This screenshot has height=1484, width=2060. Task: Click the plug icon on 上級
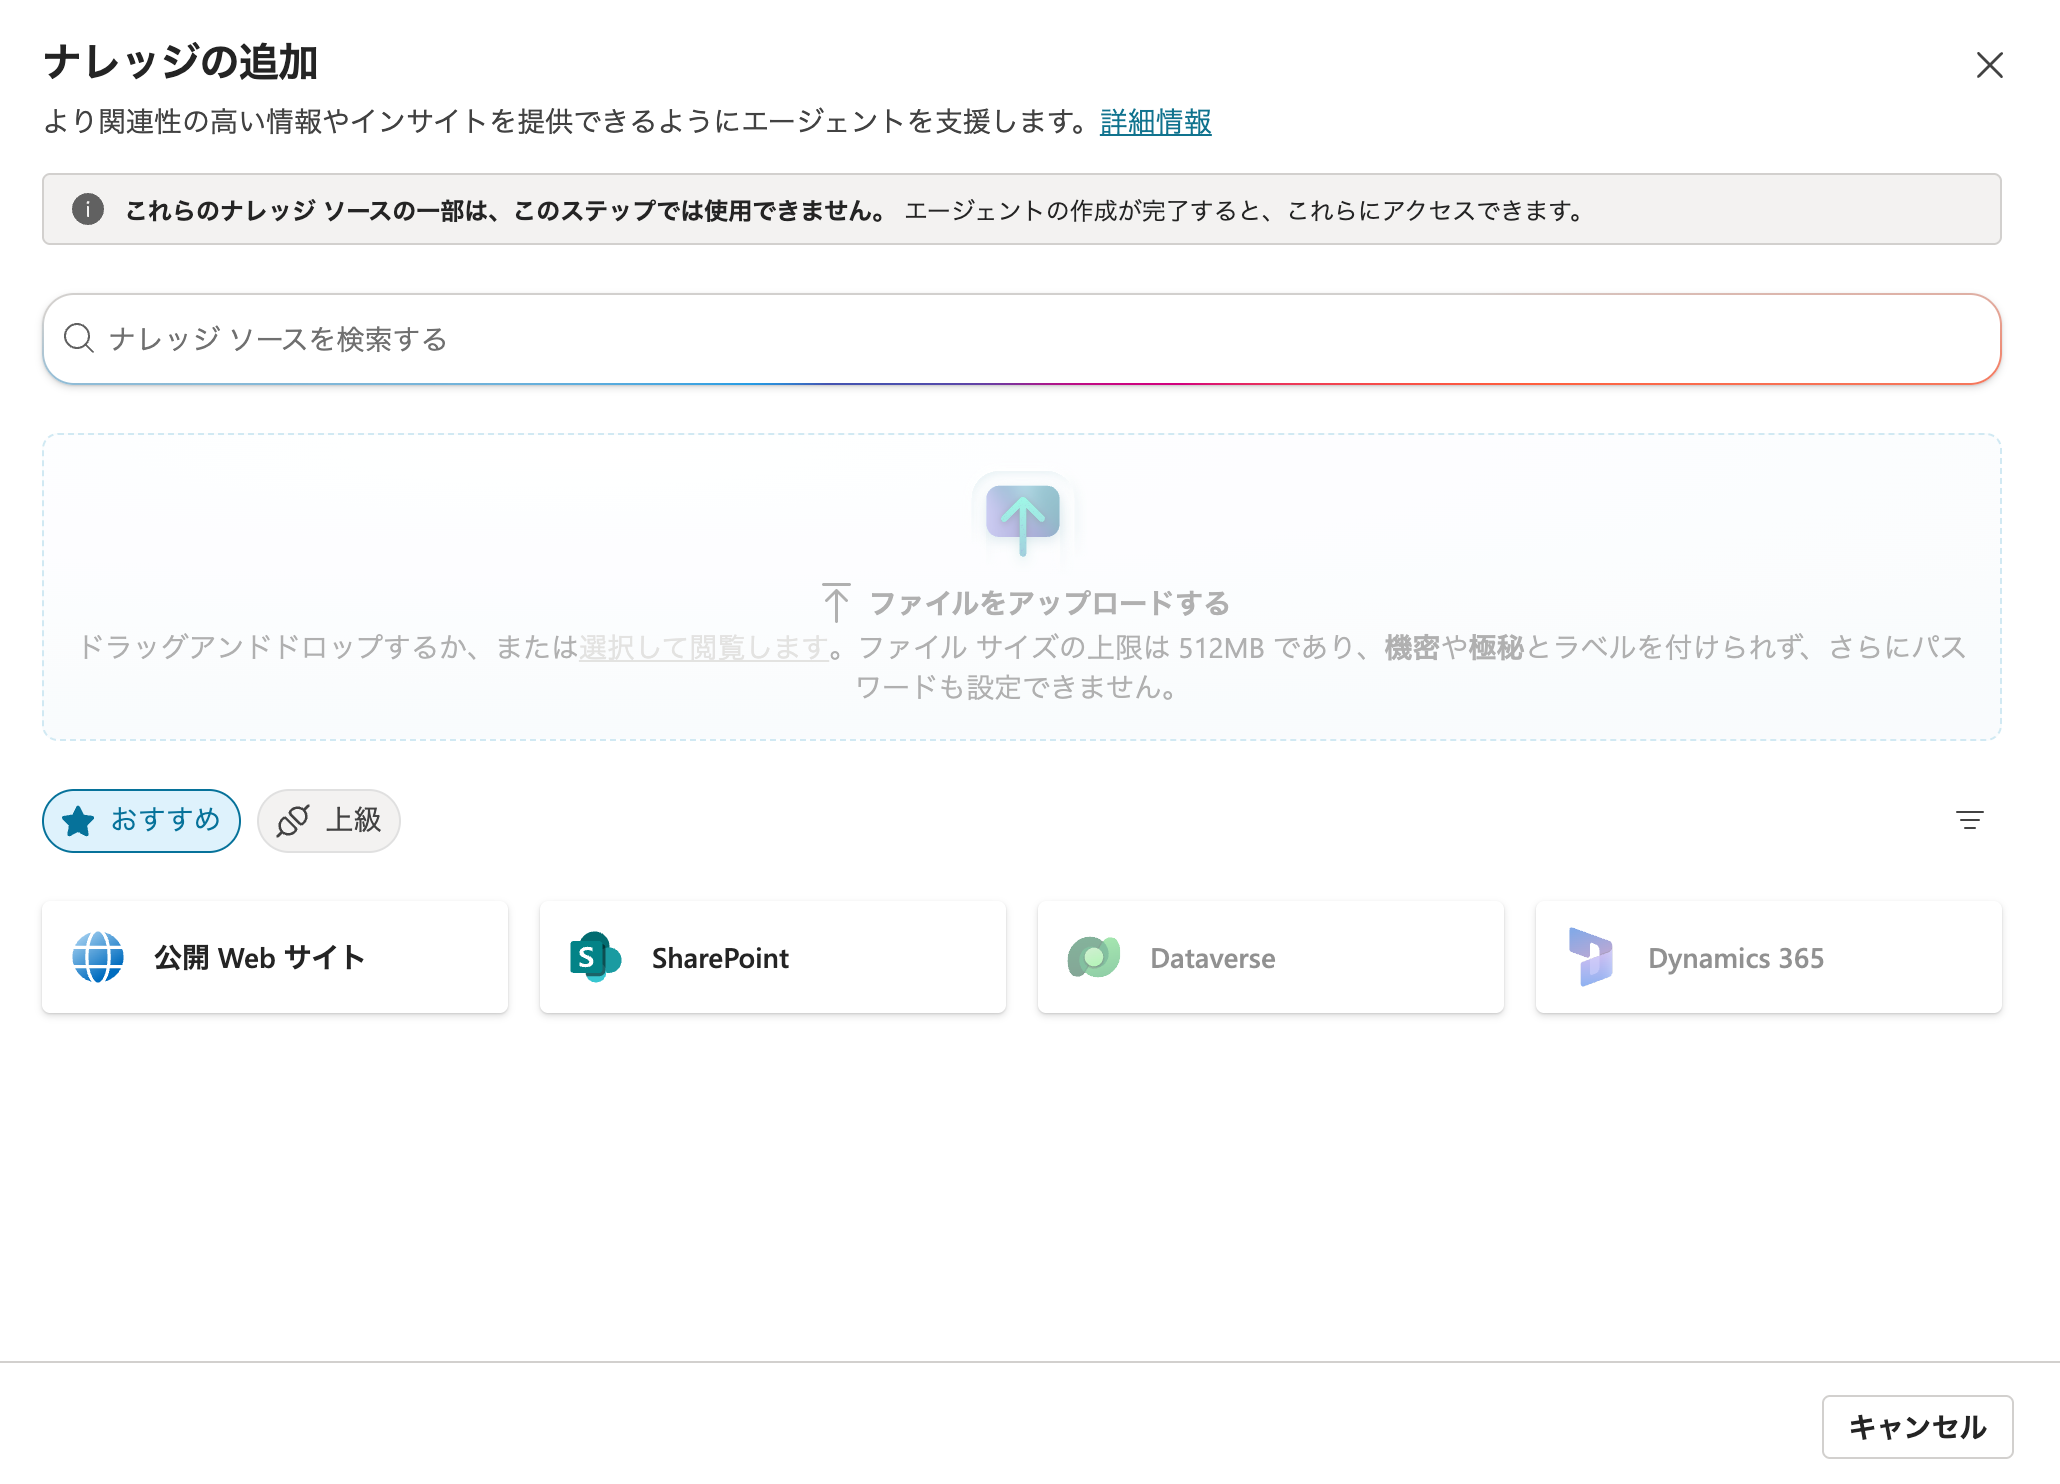pyautogui.click(x=292, y=821)
